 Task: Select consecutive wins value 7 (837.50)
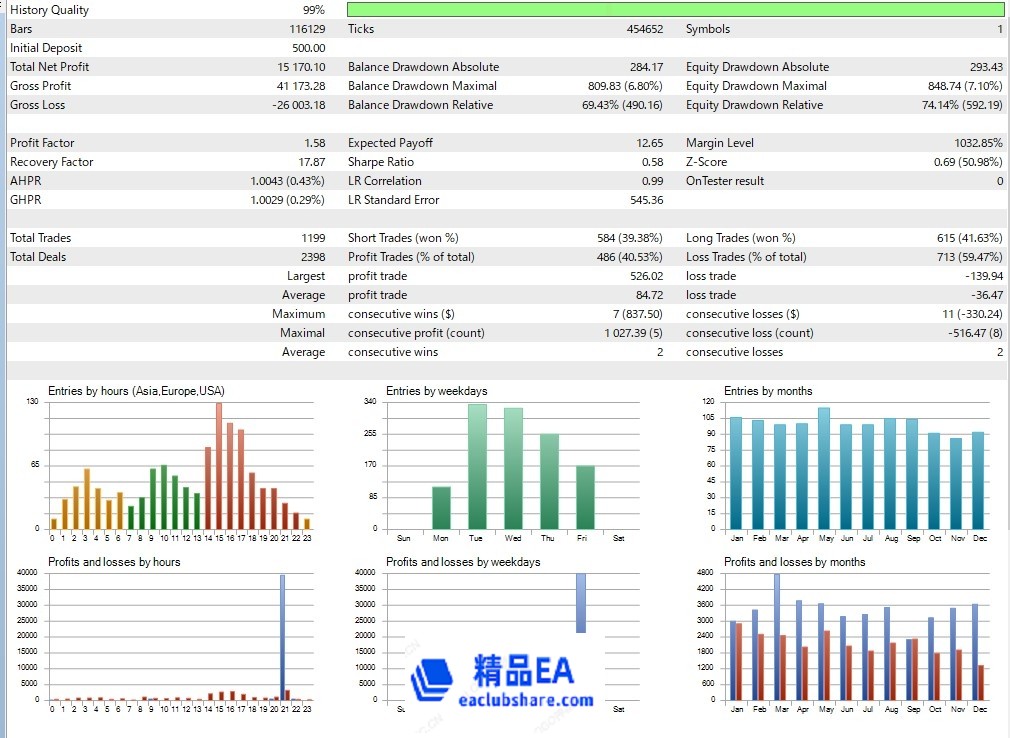638,314
